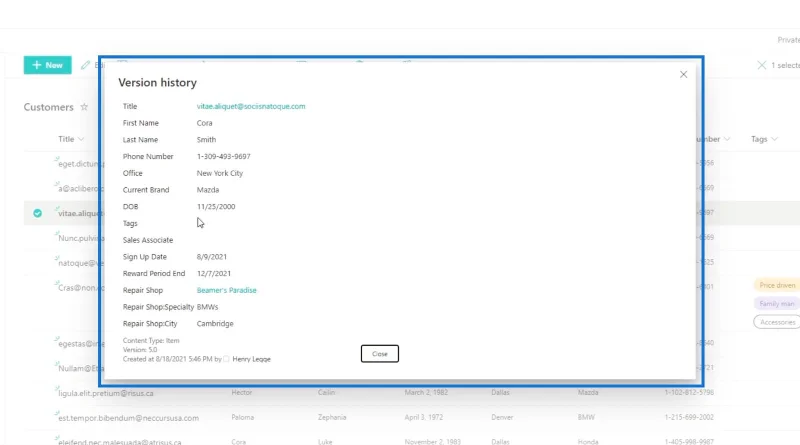Click the First Name value Cora
Image resolution: width=800 pixels, height=445 pixels.
pos(205,123)
